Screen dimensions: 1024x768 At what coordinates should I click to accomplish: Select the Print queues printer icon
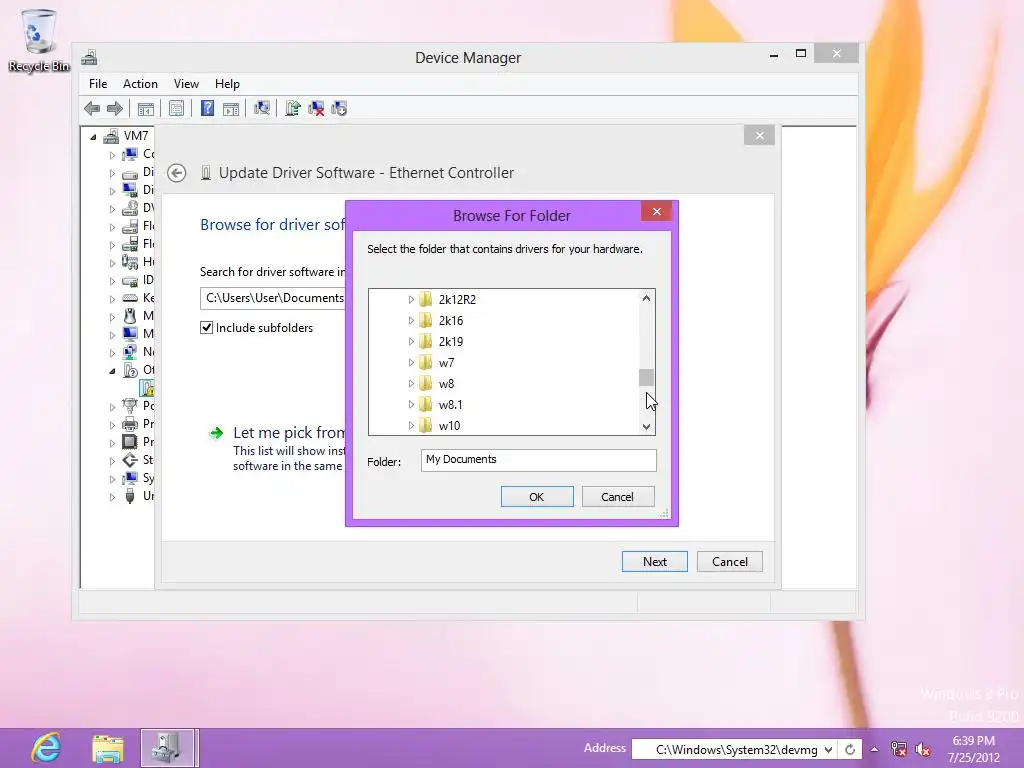click(131, 424)
